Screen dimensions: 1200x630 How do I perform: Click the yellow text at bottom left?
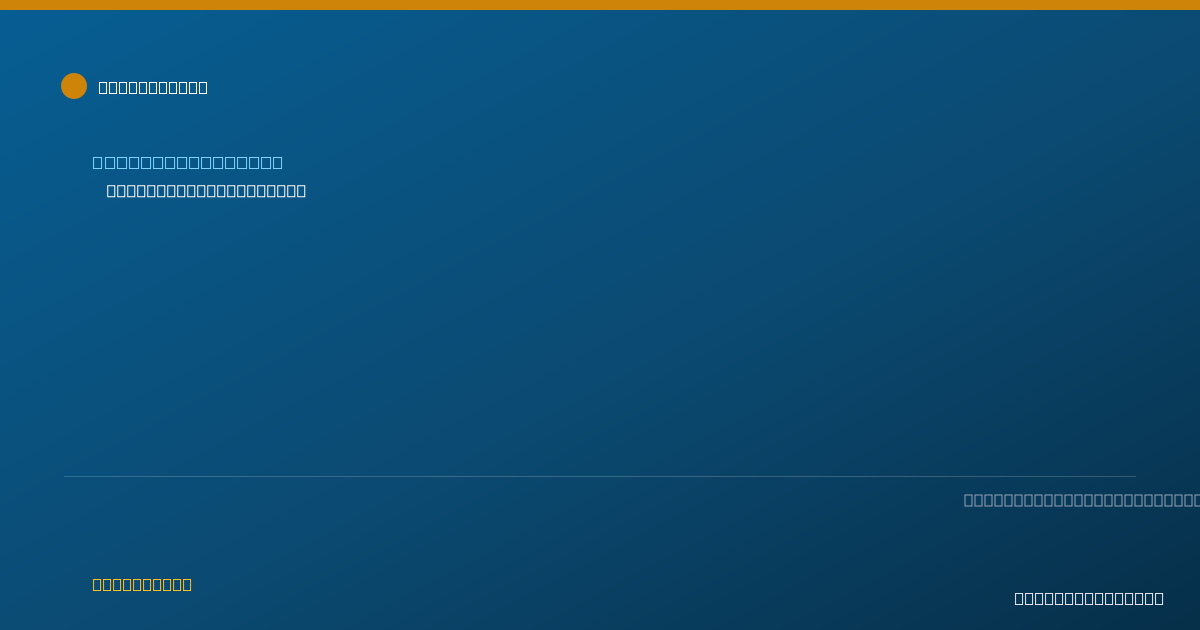[x=142, y=584]
